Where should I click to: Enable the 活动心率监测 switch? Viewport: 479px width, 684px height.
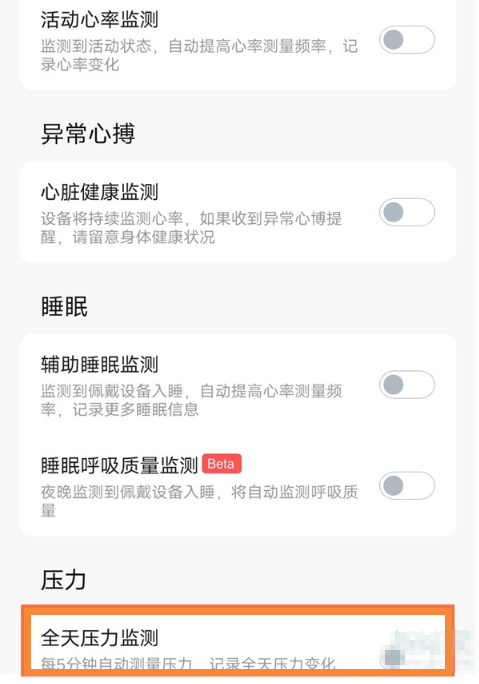pos(407,40)
